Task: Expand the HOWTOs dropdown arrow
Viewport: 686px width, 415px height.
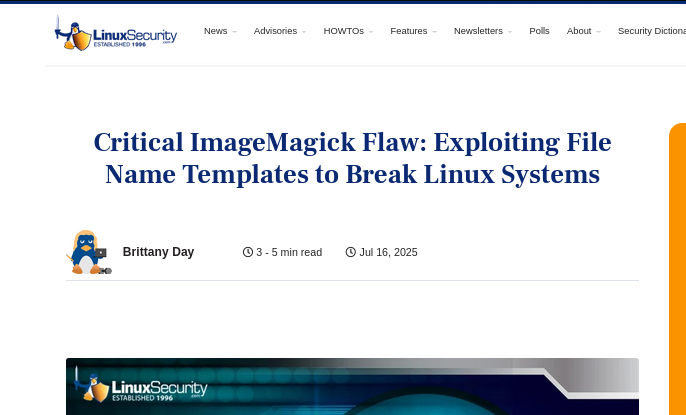Action: click(x=371, y=32)
